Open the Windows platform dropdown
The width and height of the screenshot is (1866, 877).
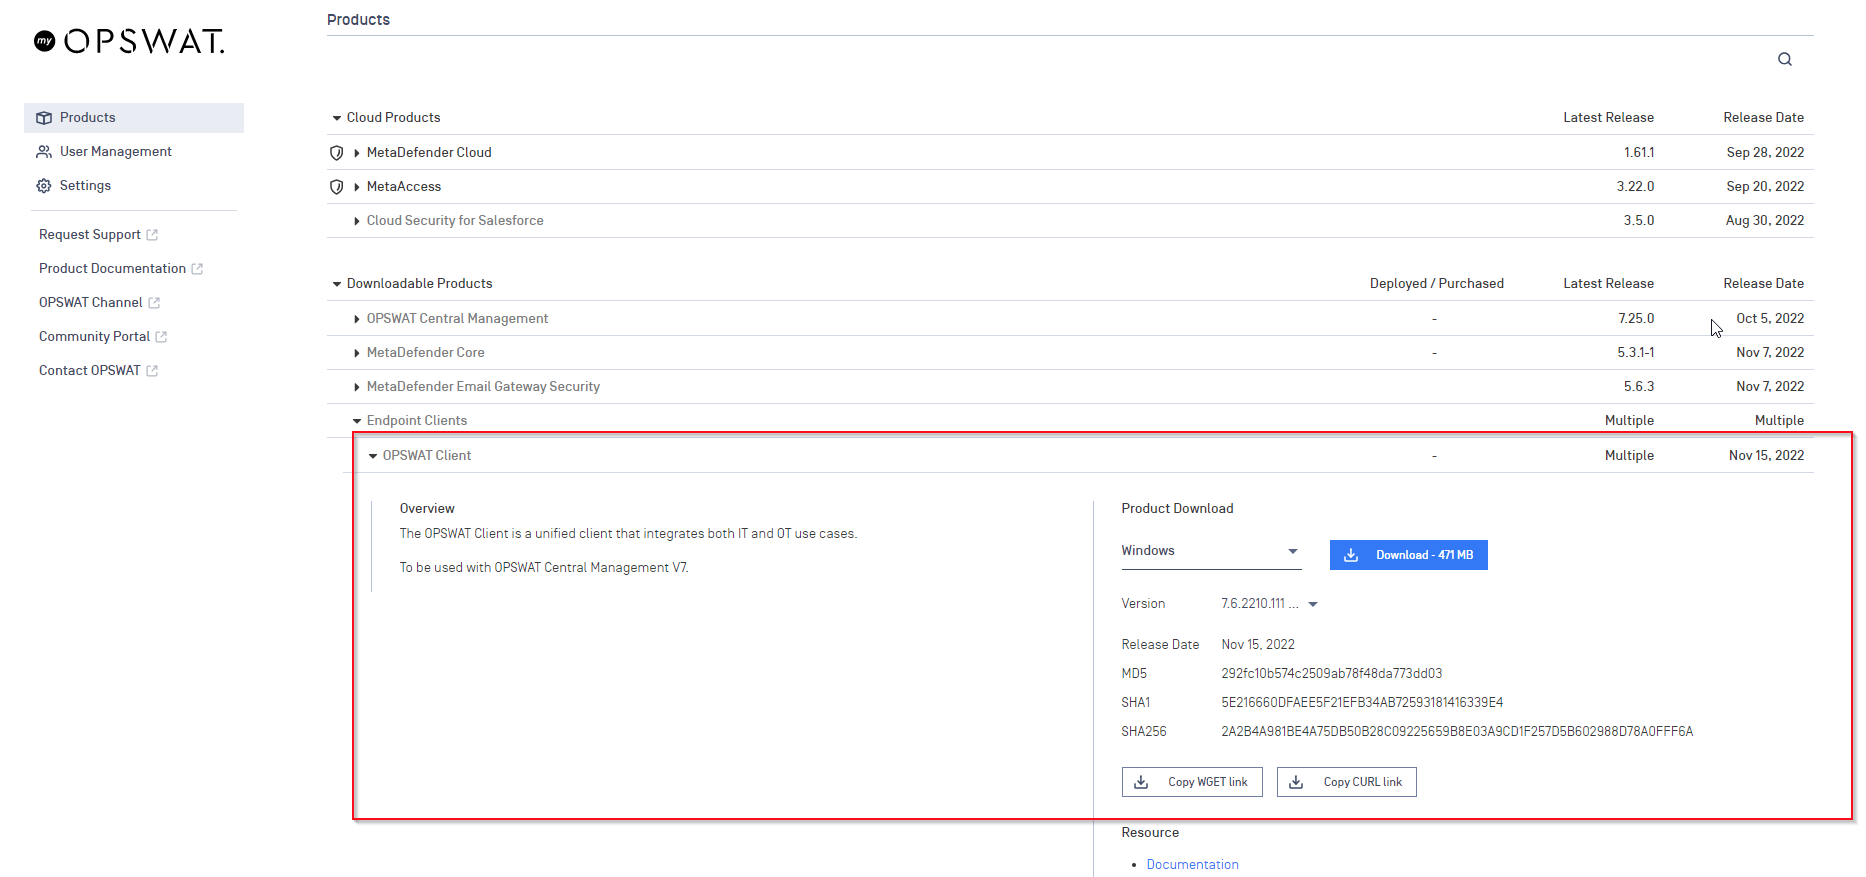(1211, 552)
